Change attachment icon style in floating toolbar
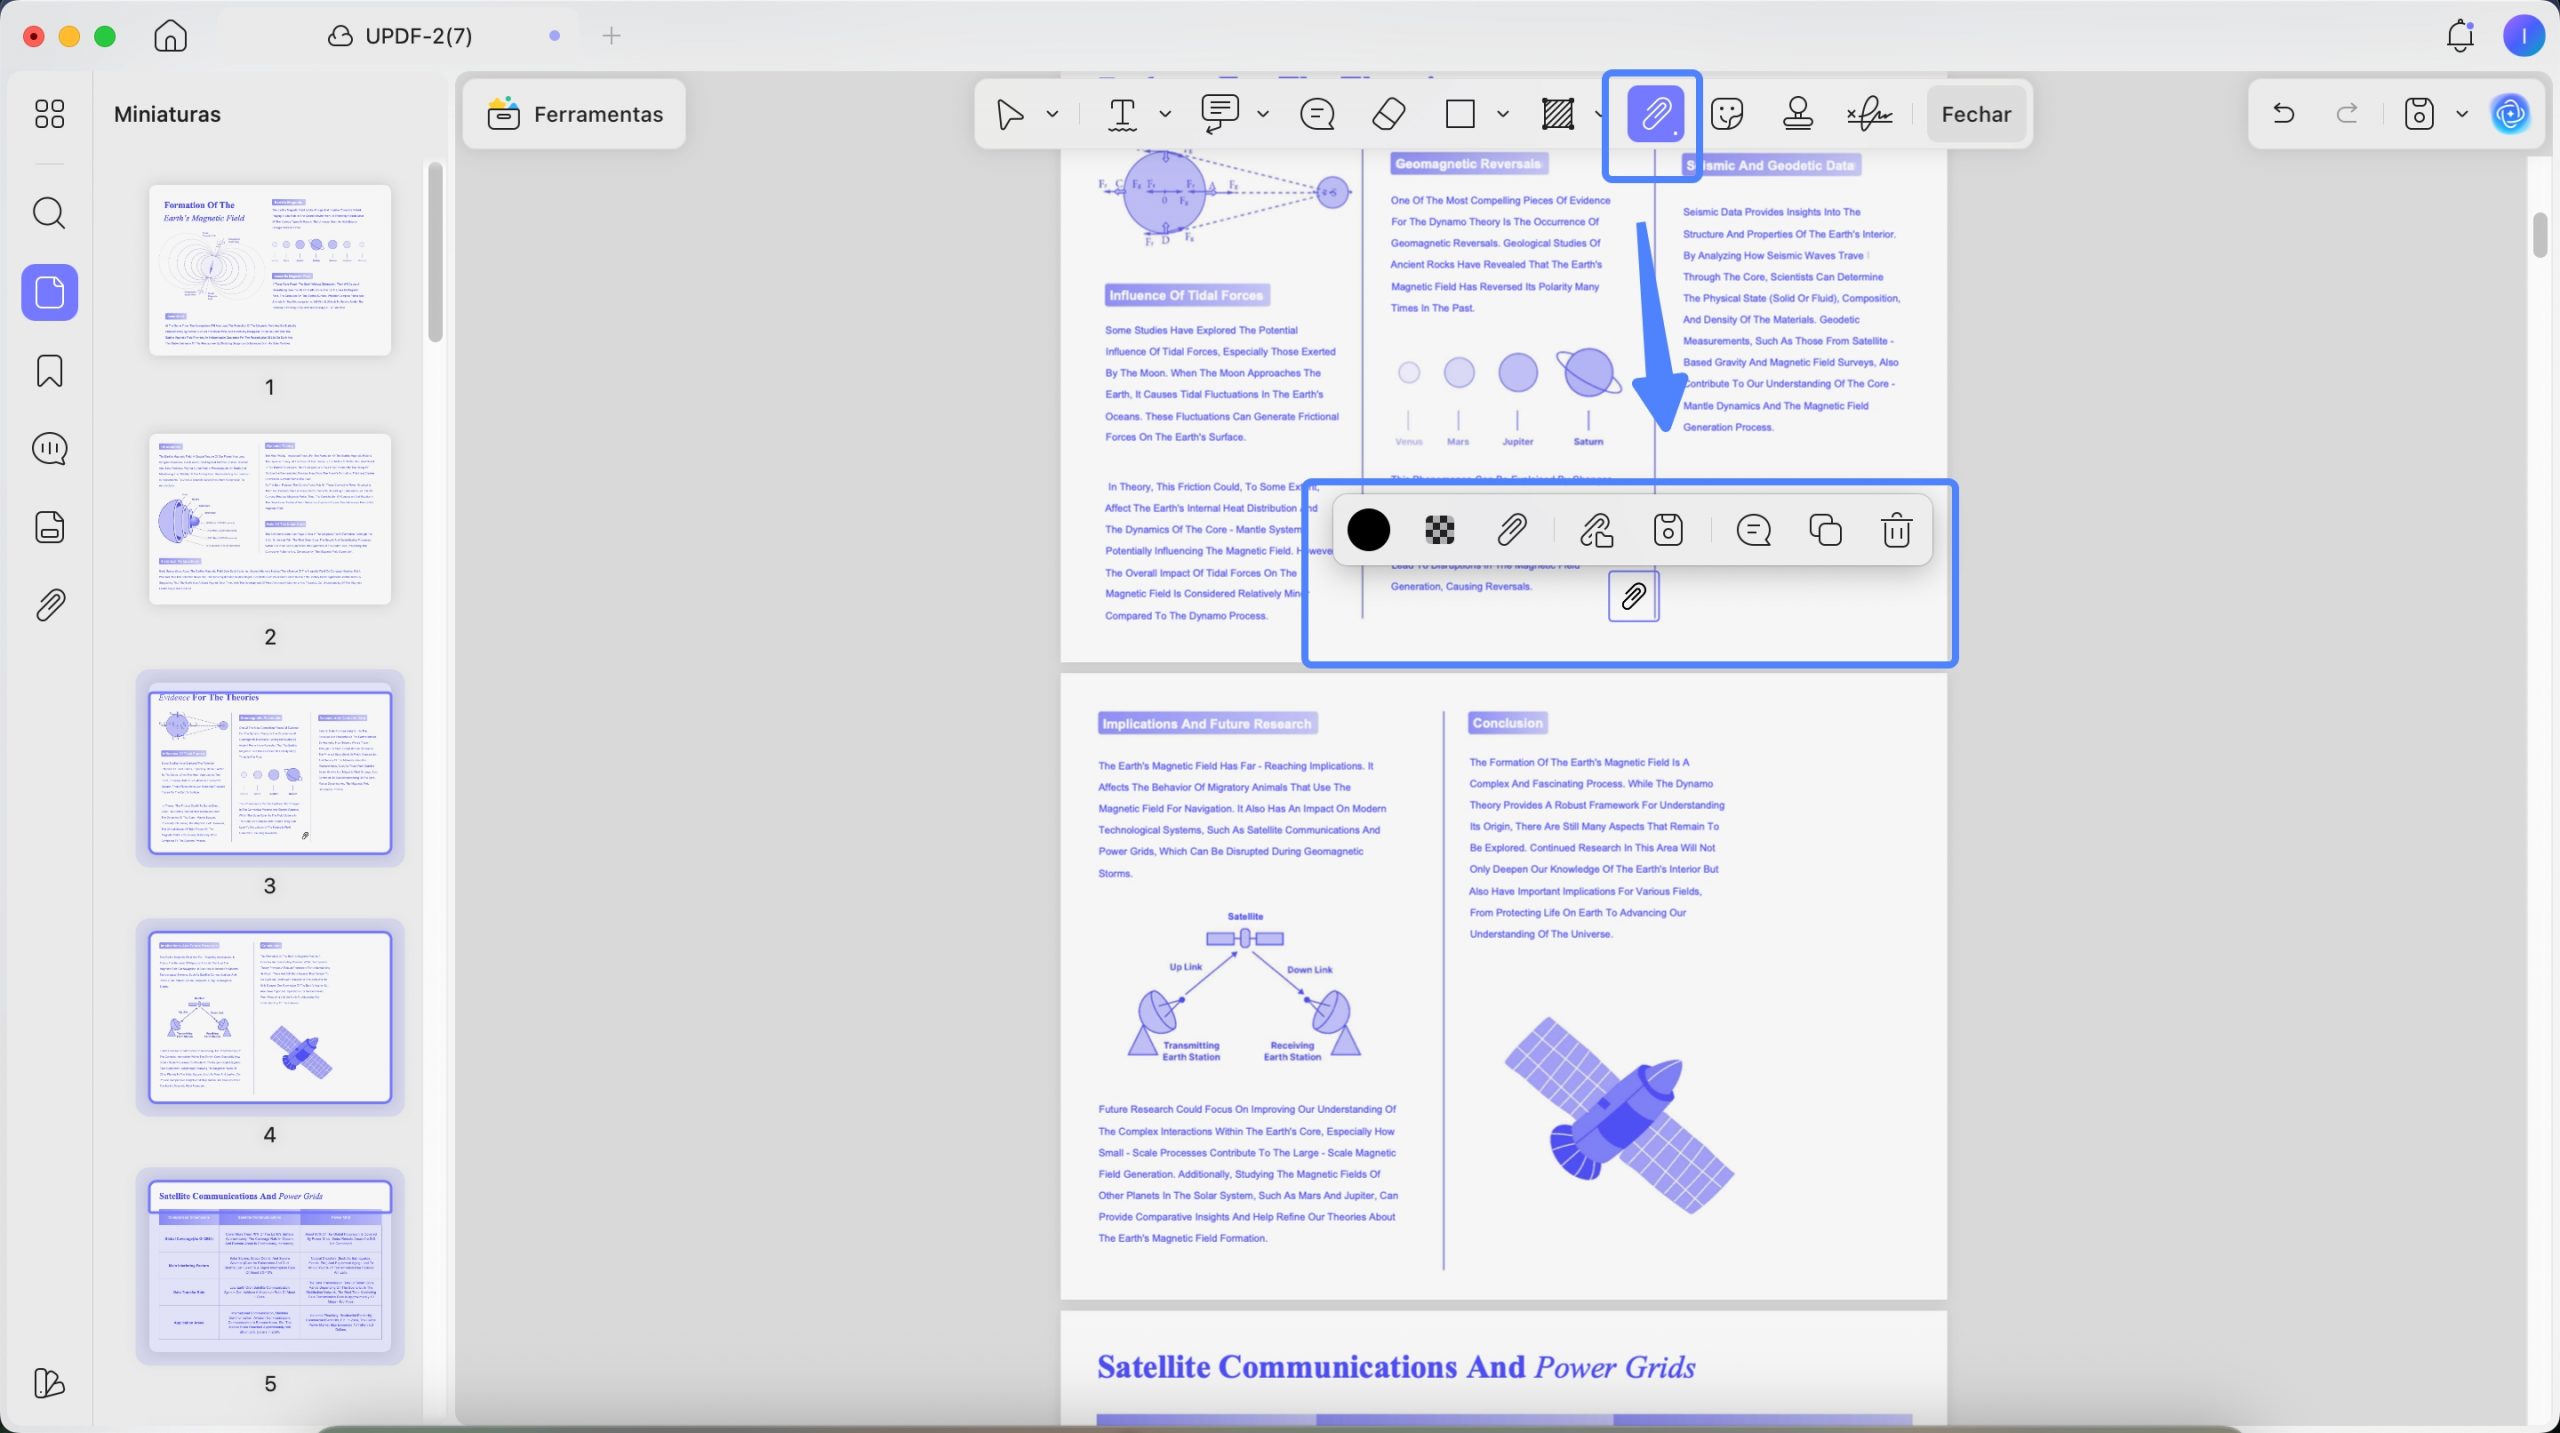The image size is (2560, 1433). click(1511, 530)
